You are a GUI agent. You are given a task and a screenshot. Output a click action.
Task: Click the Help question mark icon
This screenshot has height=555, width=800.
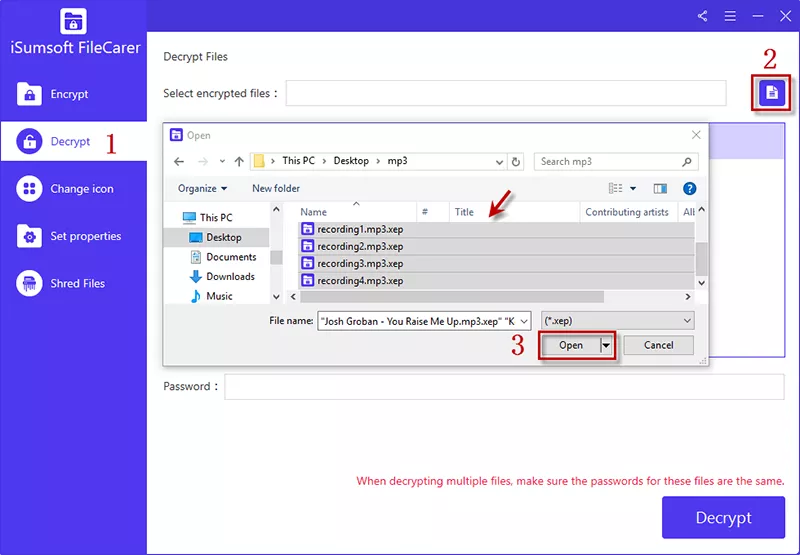(688, 188)
